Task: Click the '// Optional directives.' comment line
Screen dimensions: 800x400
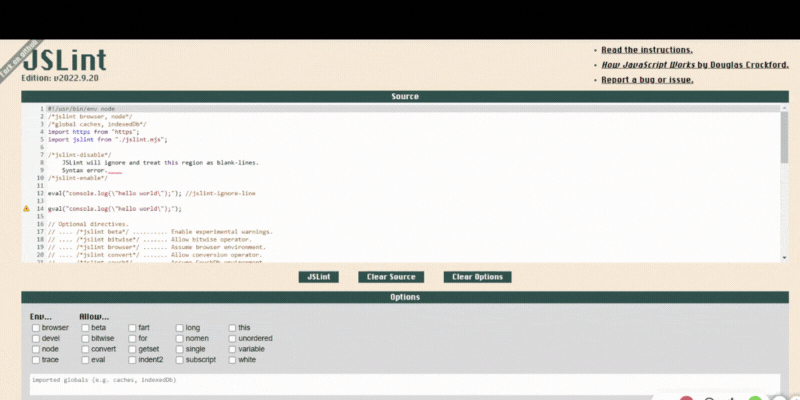Action: (x=88, y=224)
